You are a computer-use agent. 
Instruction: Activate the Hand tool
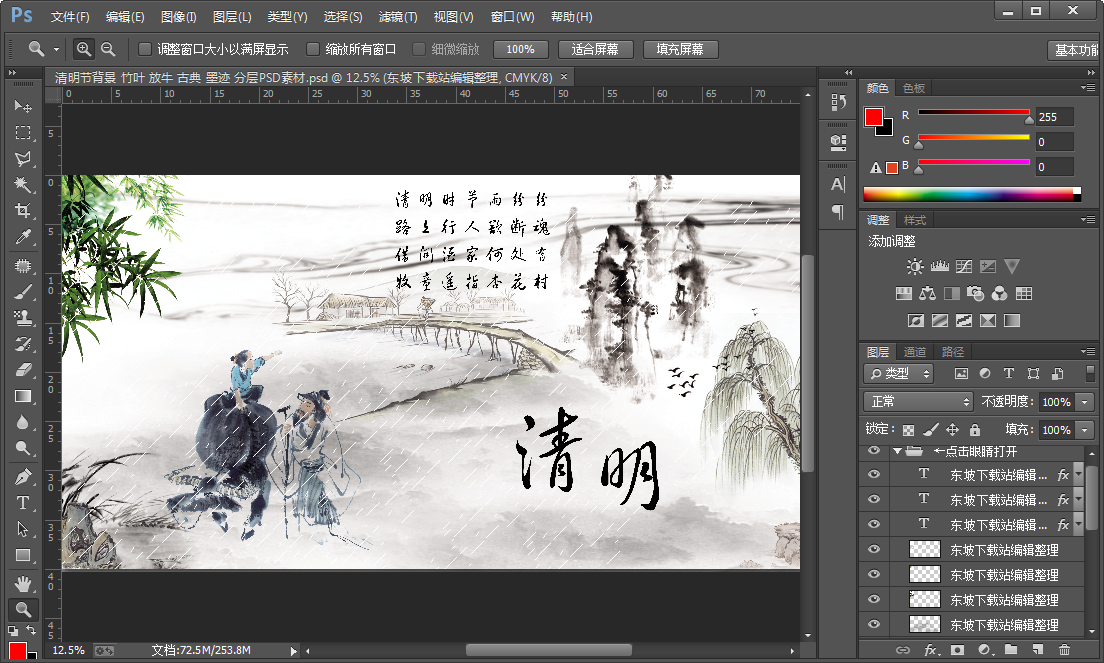pyautogui.click(x=22, y=582)
